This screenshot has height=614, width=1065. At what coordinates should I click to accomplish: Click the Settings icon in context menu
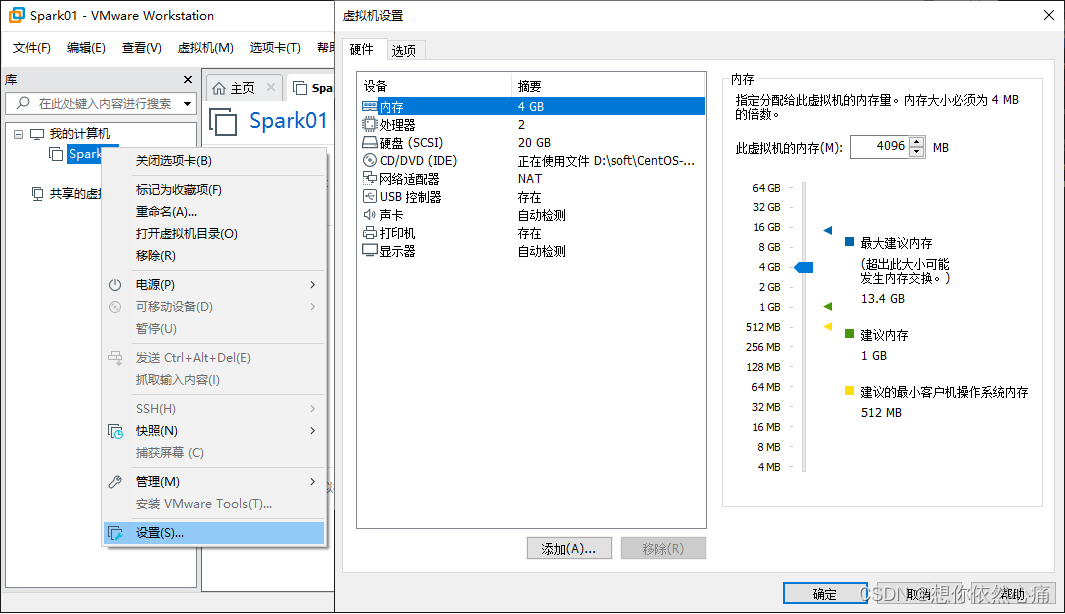point(115,533)
